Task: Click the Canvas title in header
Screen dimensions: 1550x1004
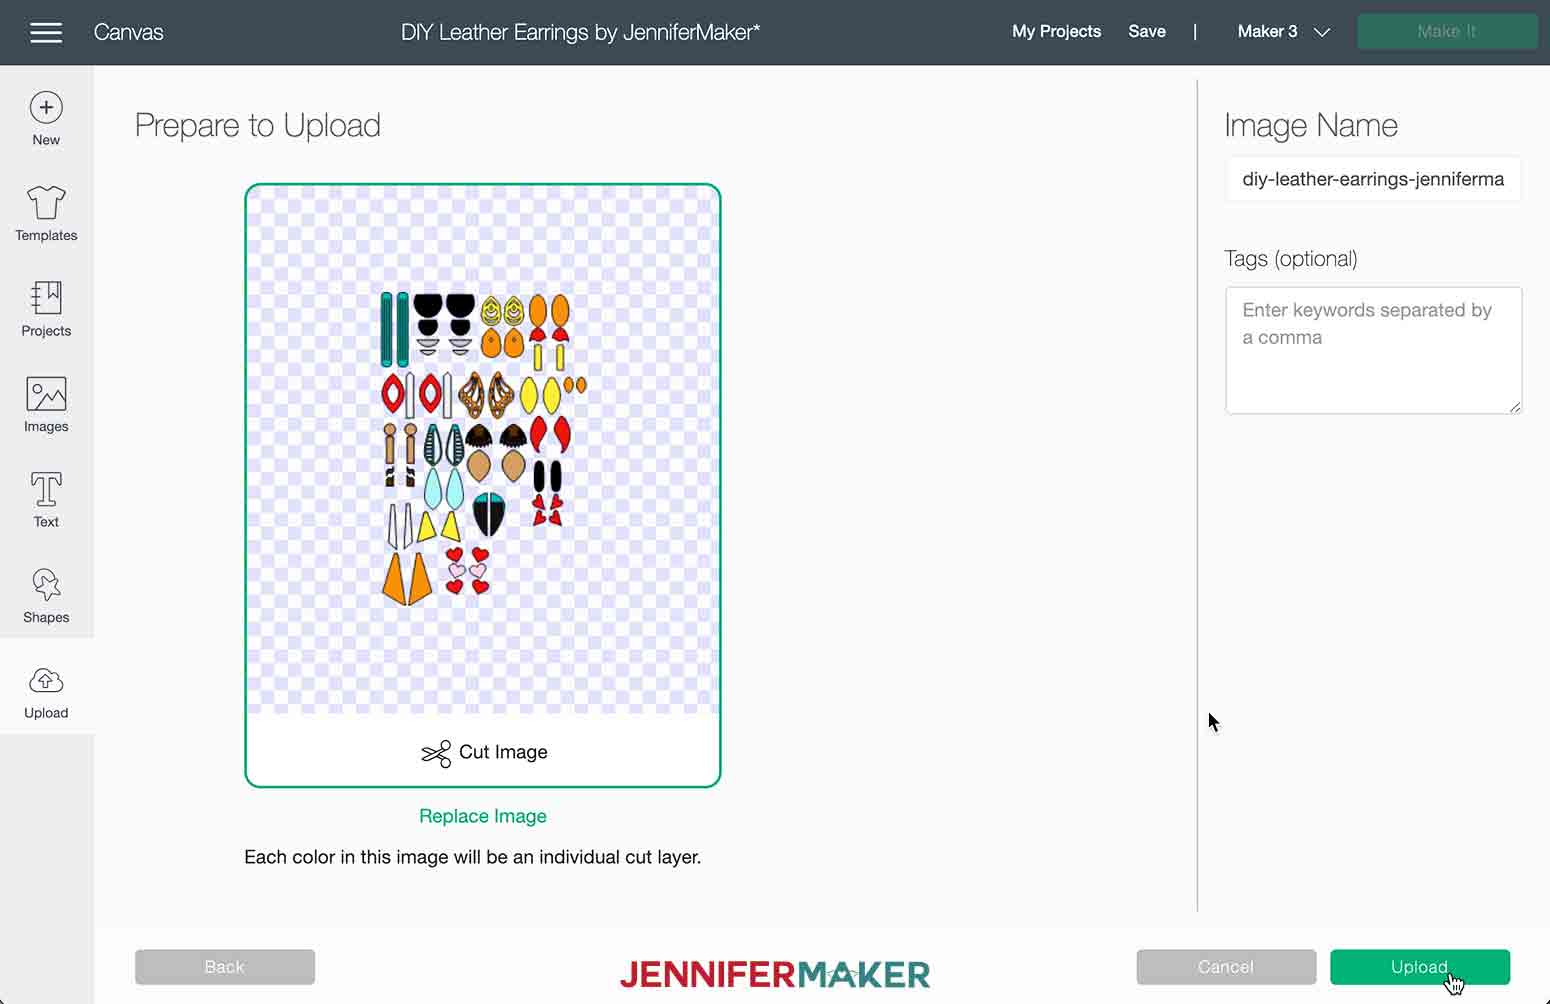Action: pos(128,32)
